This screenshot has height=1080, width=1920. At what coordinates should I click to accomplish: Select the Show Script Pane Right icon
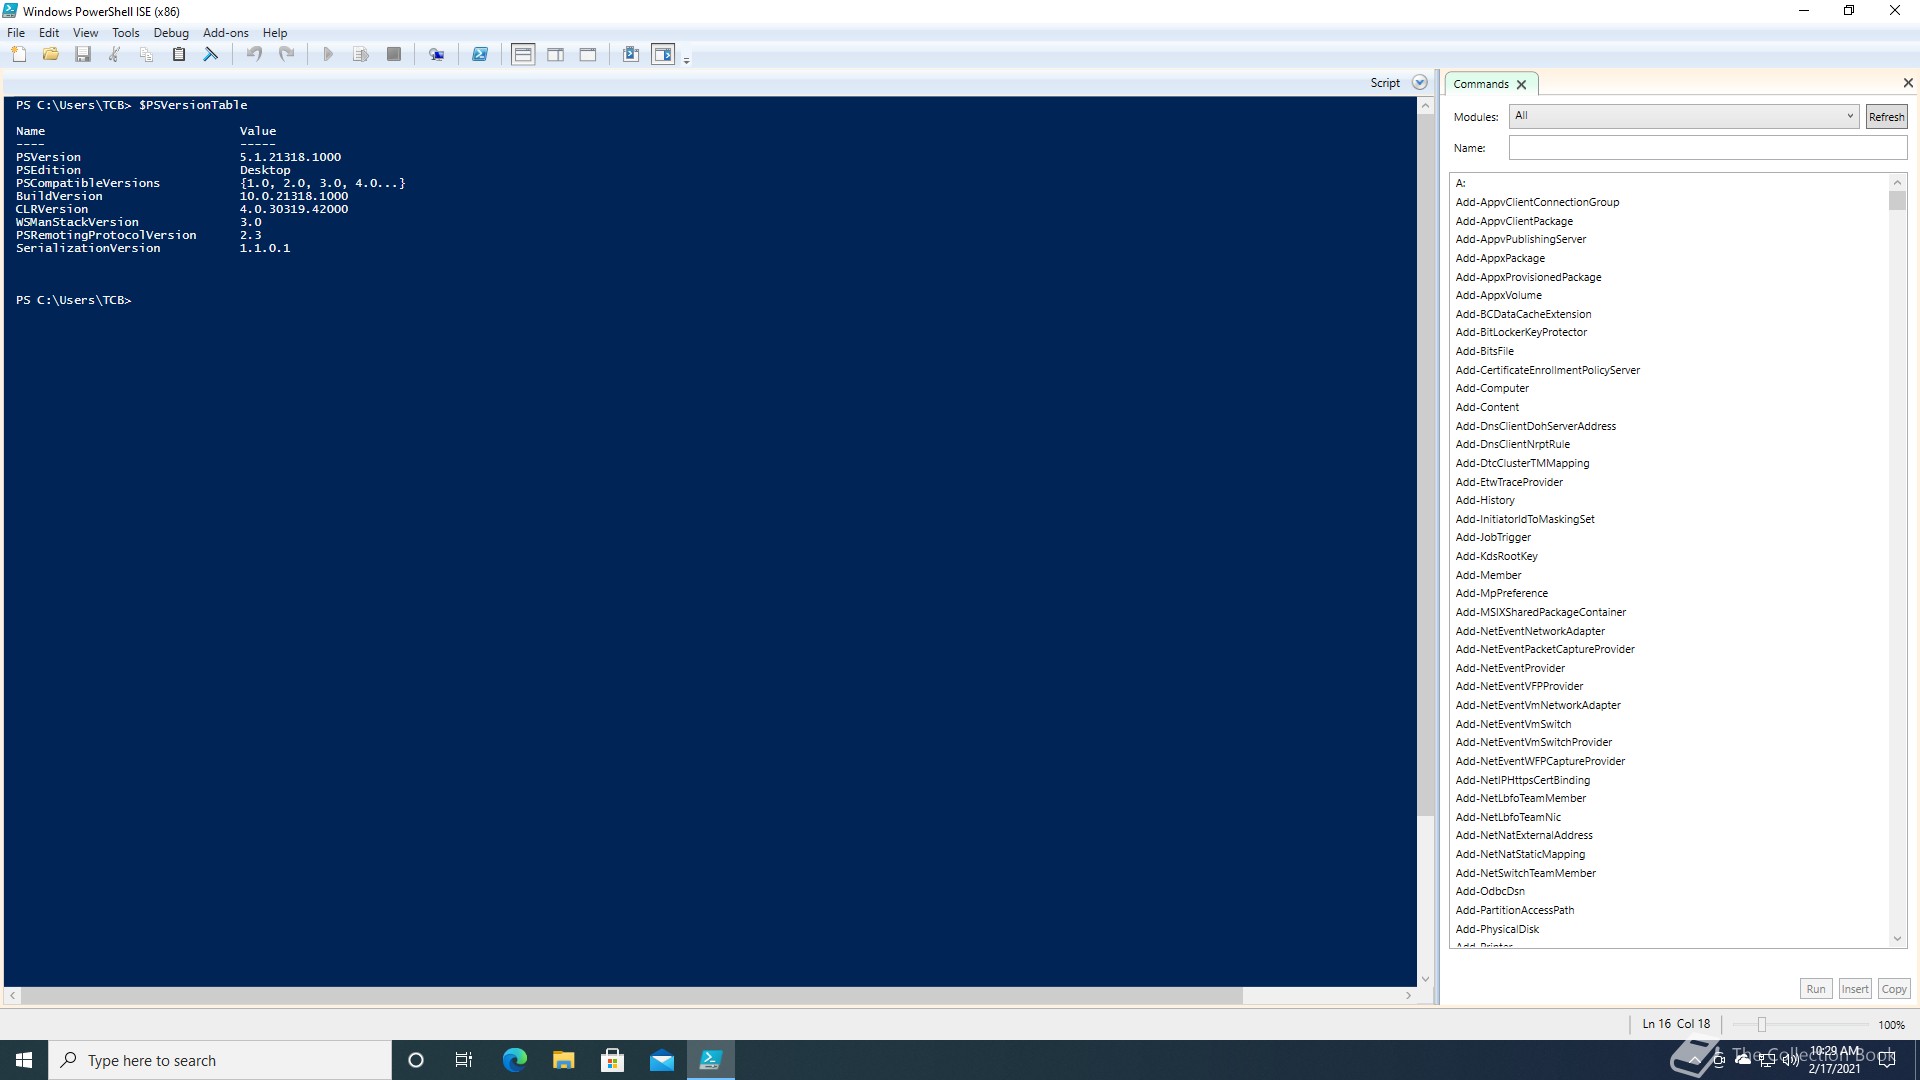click(x=555, y=55)
